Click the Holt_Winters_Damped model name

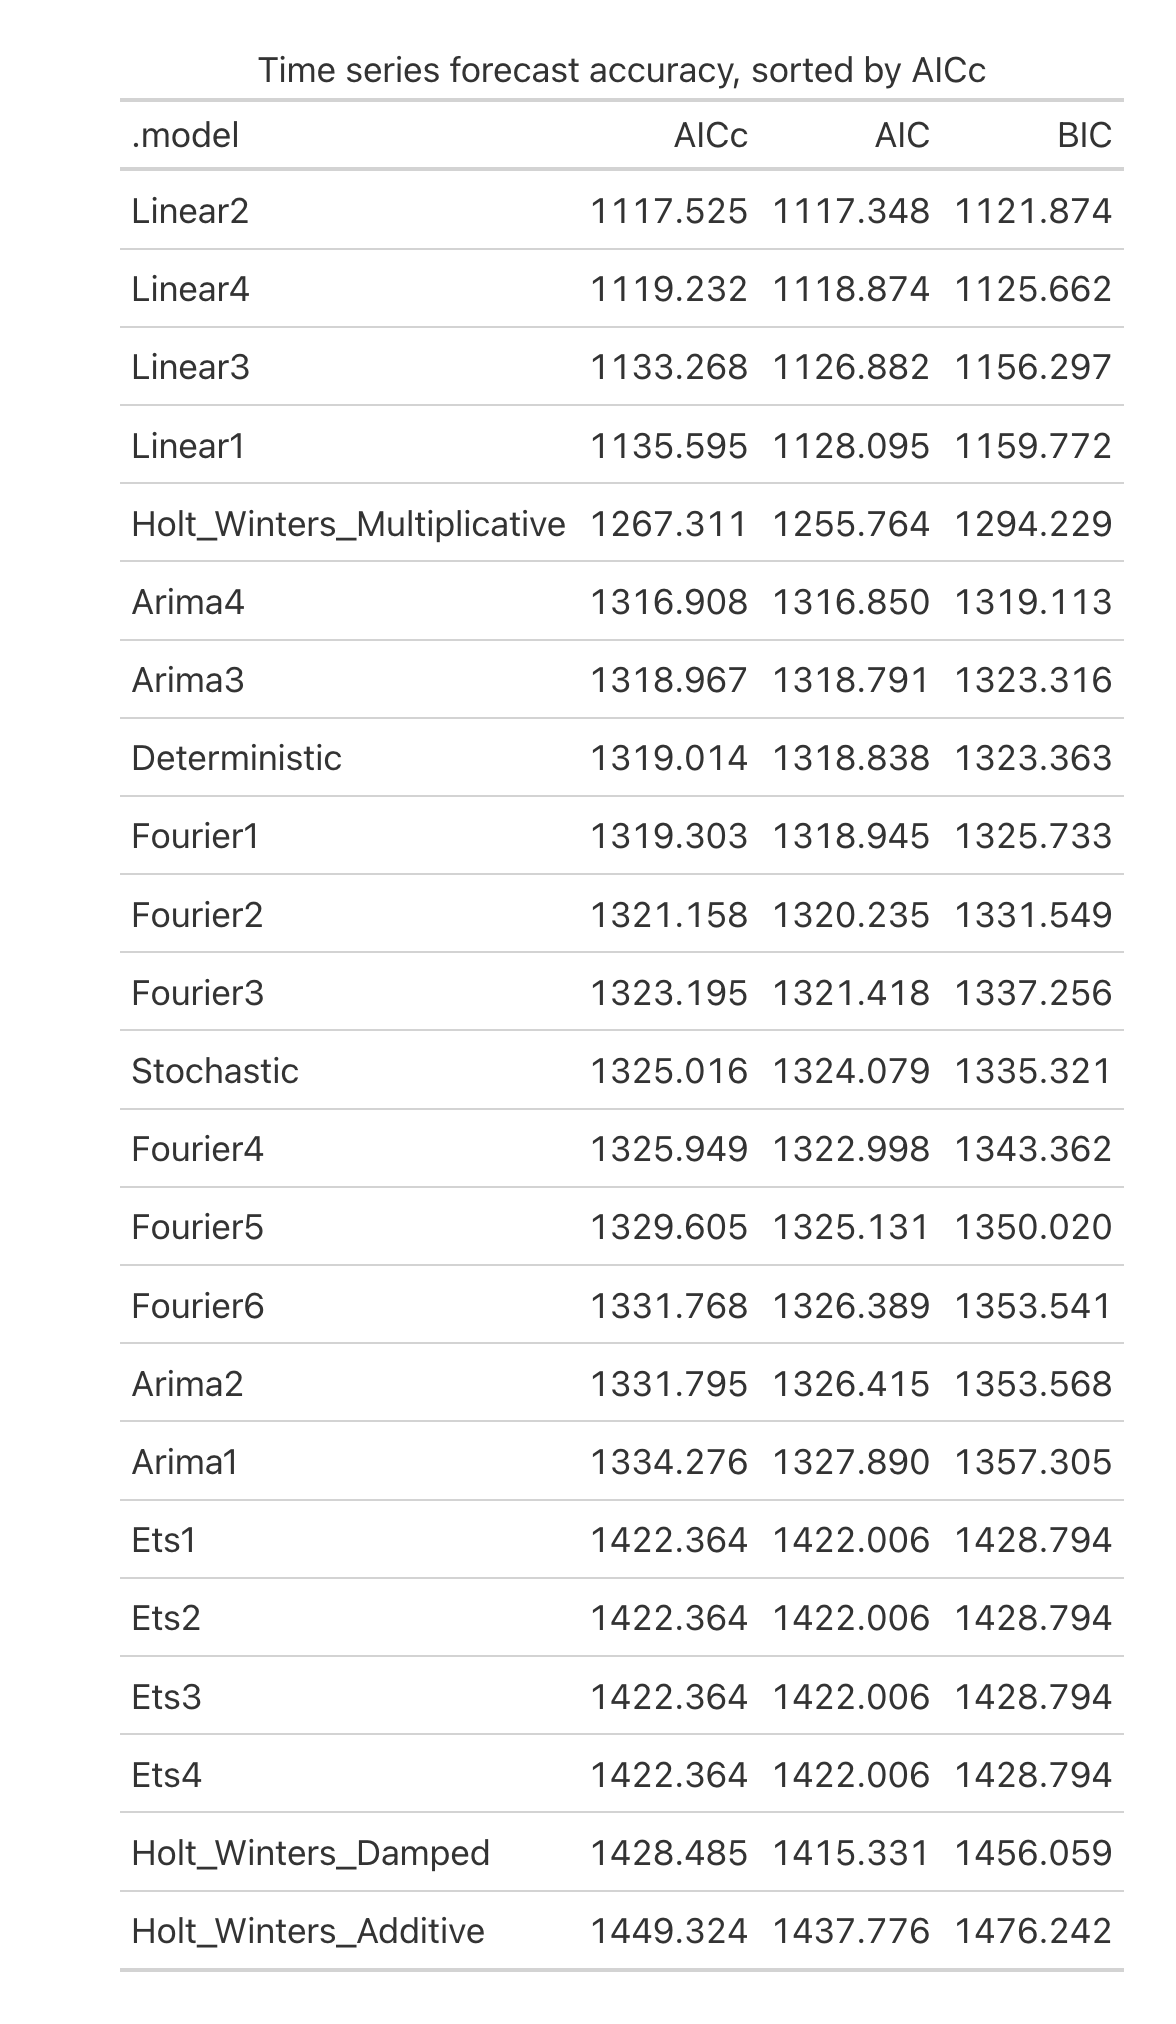pos(310,1853)
